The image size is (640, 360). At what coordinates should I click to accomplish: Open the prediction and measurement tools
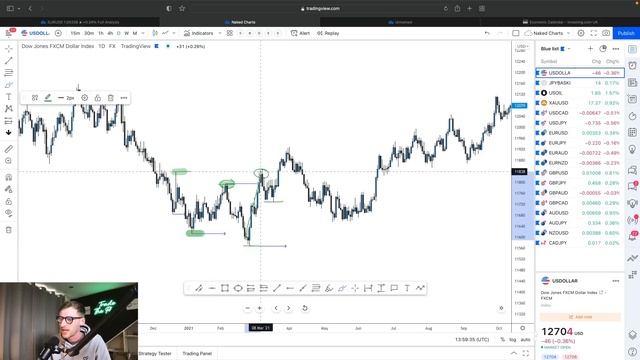tap(9, 121)
